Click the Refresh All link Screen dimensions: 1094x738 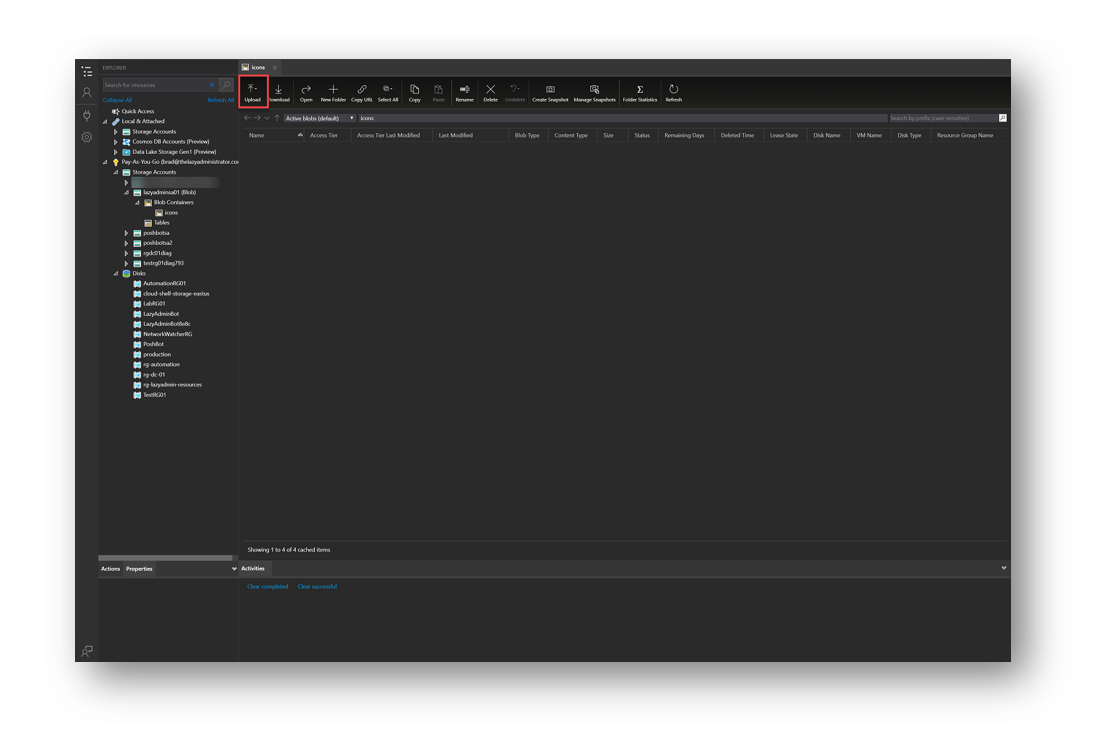click(220, 100)
